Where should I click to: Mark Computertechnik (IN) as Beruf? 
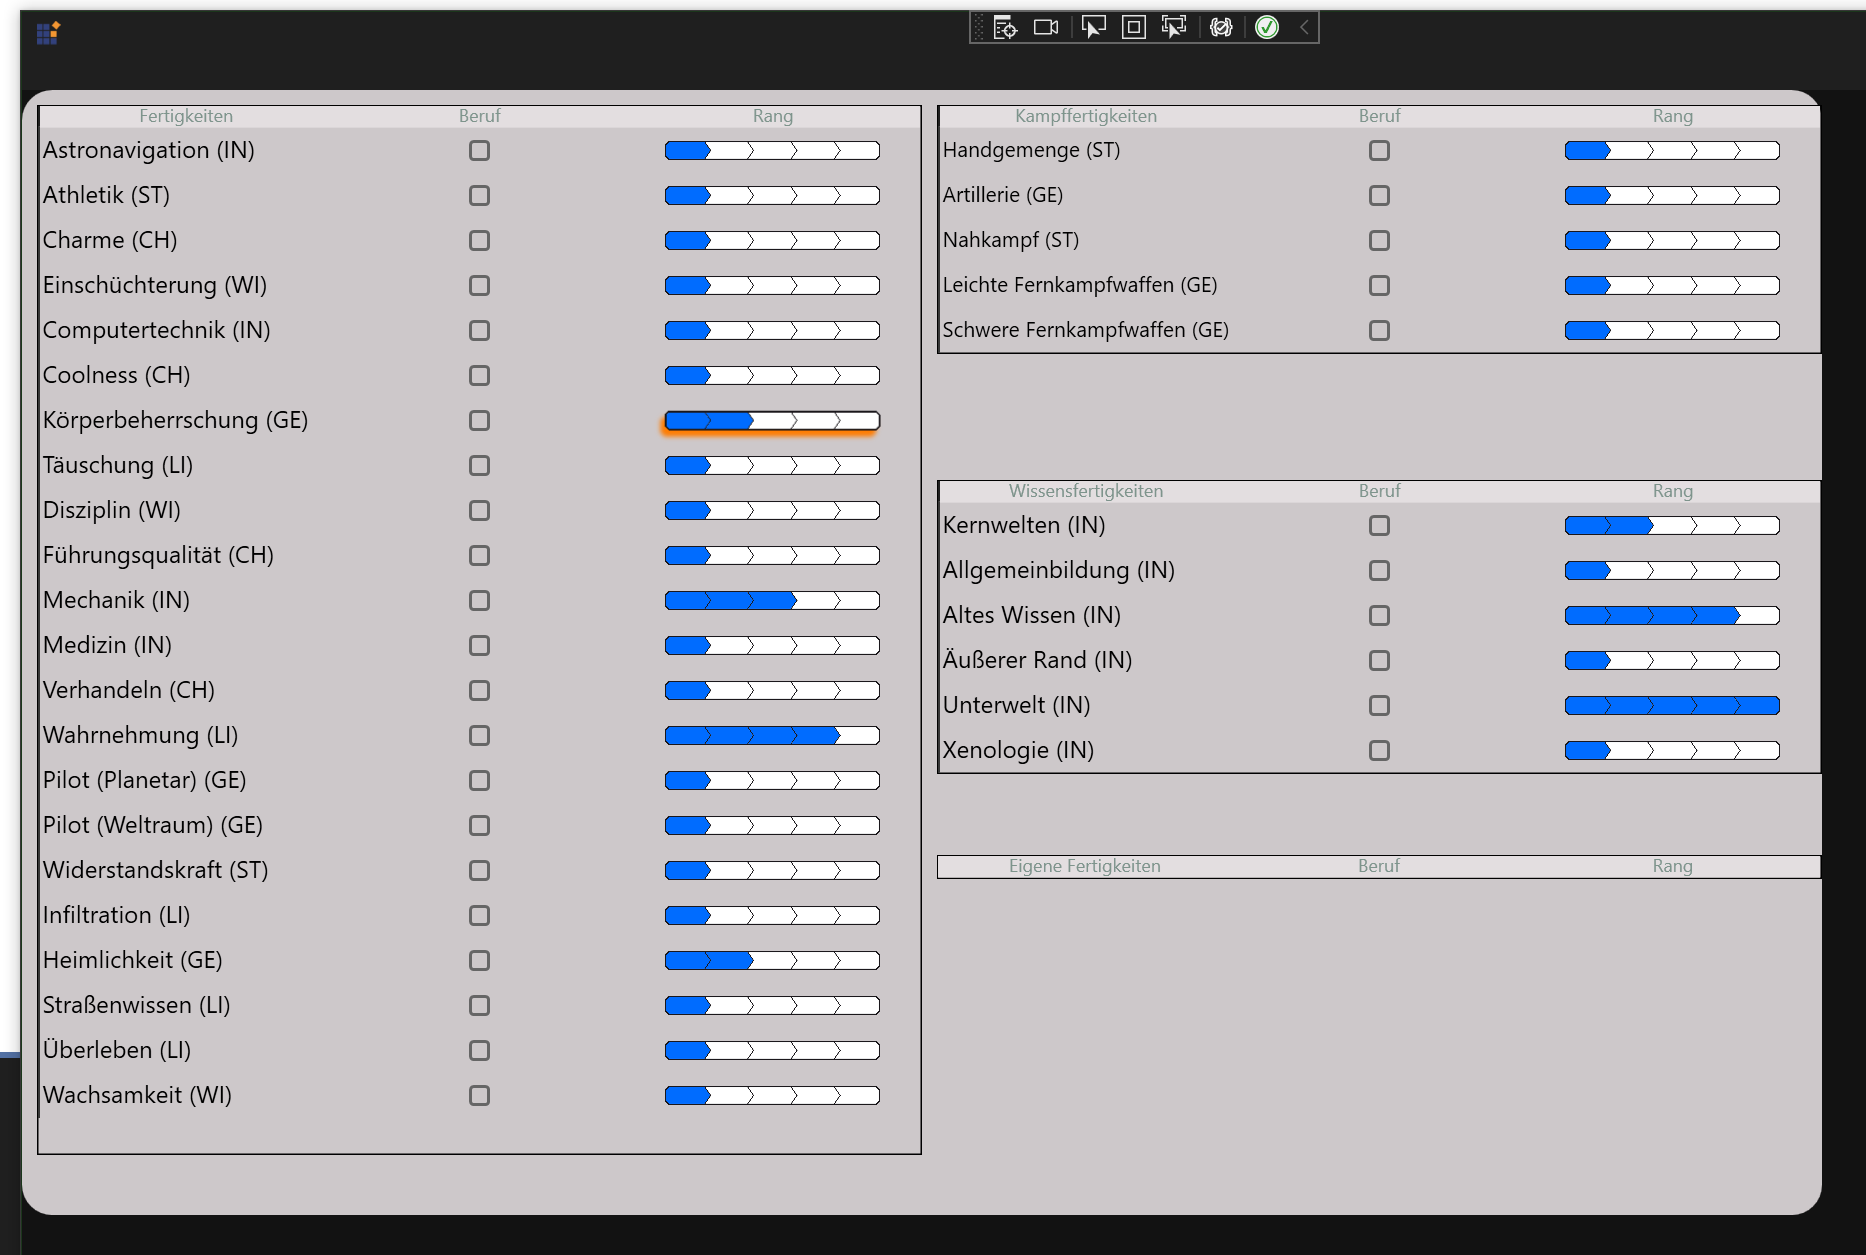click(x=480, y=330)
